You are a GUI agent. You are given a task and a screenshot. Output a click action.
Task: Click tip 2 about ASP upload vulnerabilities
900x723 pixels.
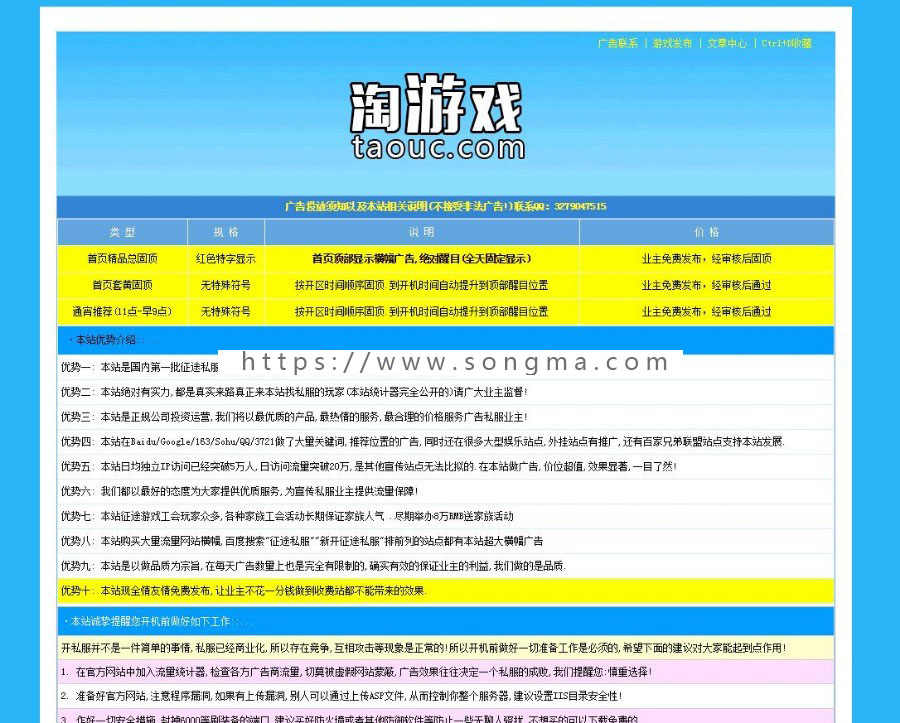tap(445, 696)
